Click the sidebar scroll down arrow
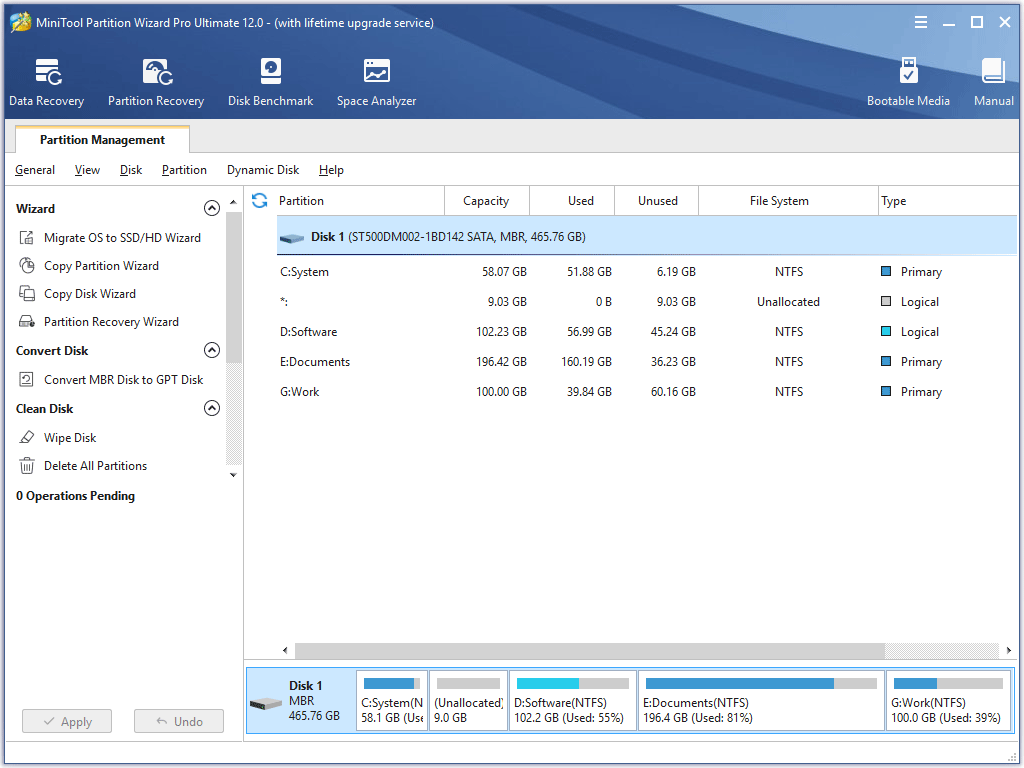Image resolution: width=1024 pixels, height=768 pixels. coord(233,475)
